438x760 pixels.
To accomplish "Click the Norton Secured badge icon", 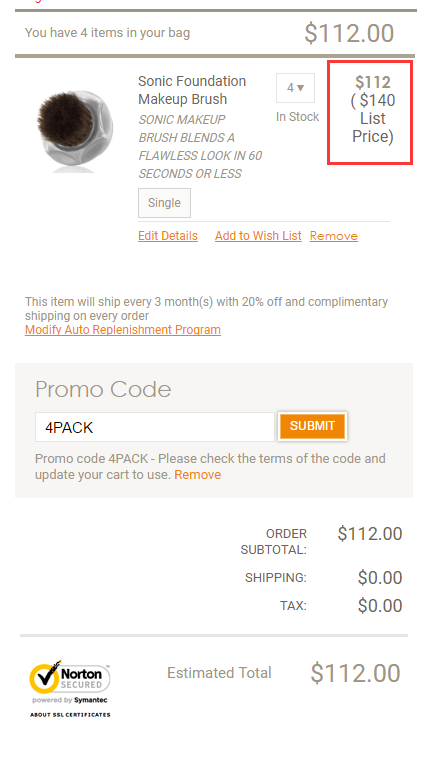I will coord(70,677).
